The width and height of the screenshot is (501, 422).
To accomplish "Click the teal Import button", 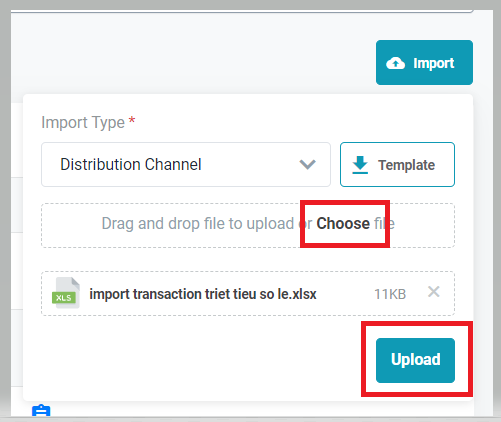I will [424, 63].
